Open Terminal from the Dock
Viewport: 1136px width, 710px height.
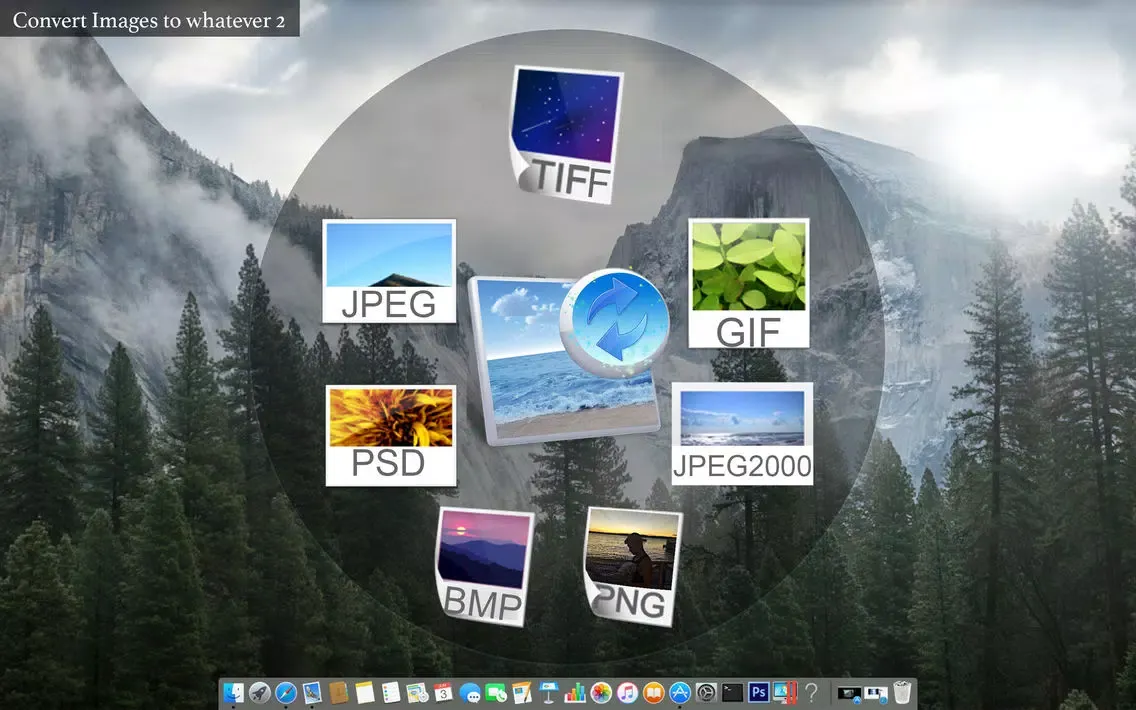[733, 691]
